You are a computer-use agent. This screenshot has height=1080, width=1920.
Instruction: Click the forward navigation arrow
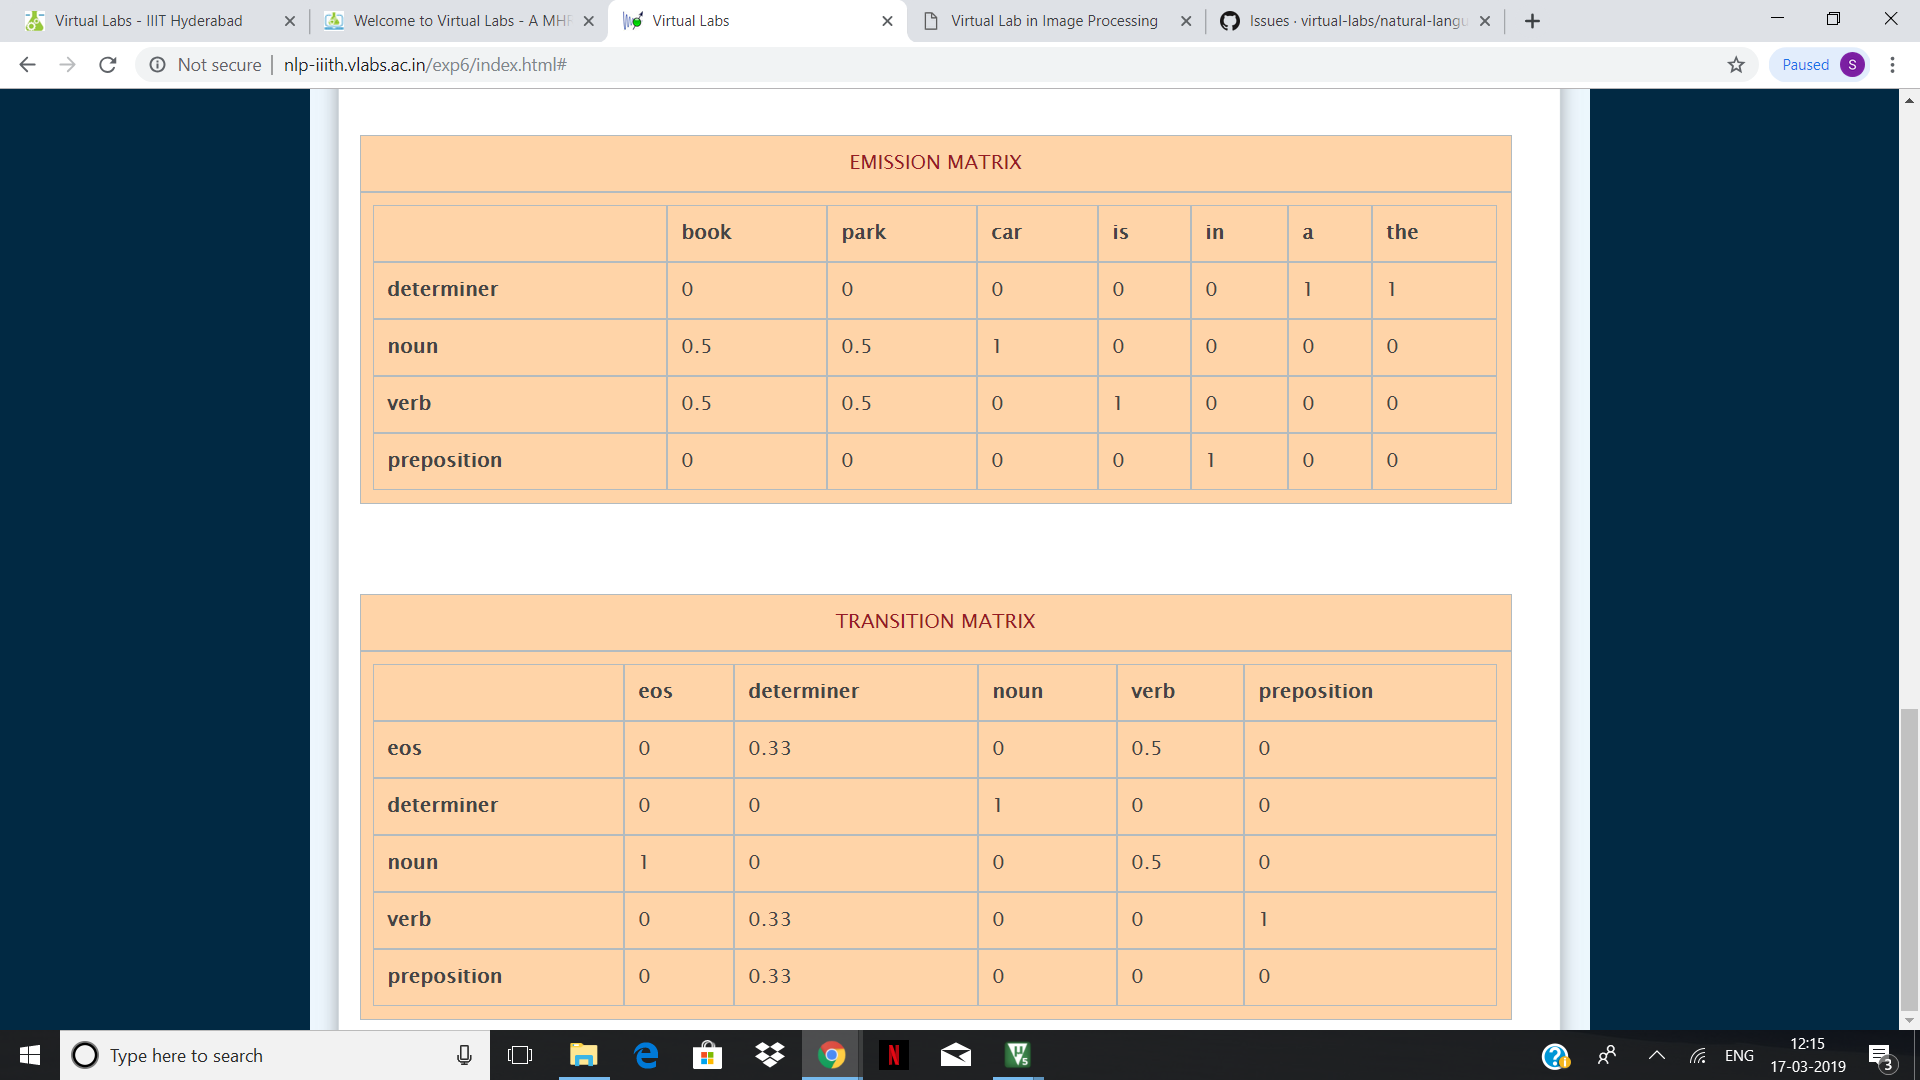[x=67, y=64]
